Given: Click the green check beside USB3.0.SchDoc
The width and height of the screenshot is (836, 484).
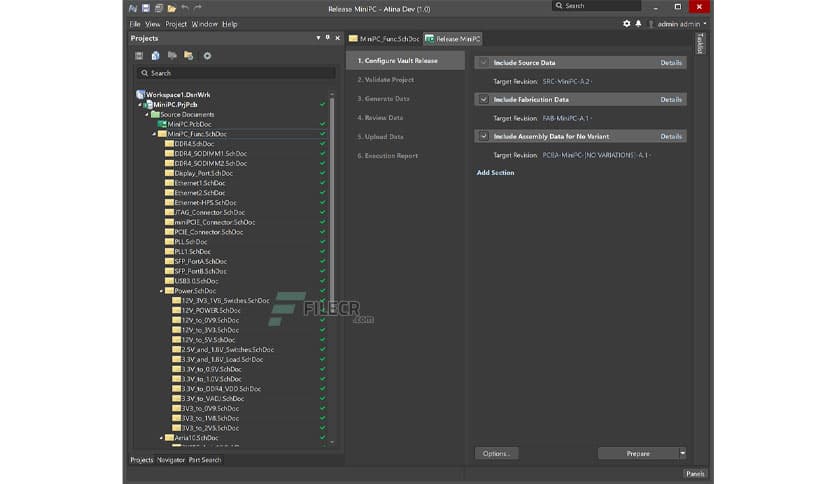Looking at the screenshot, I should (x=322, y=280).
